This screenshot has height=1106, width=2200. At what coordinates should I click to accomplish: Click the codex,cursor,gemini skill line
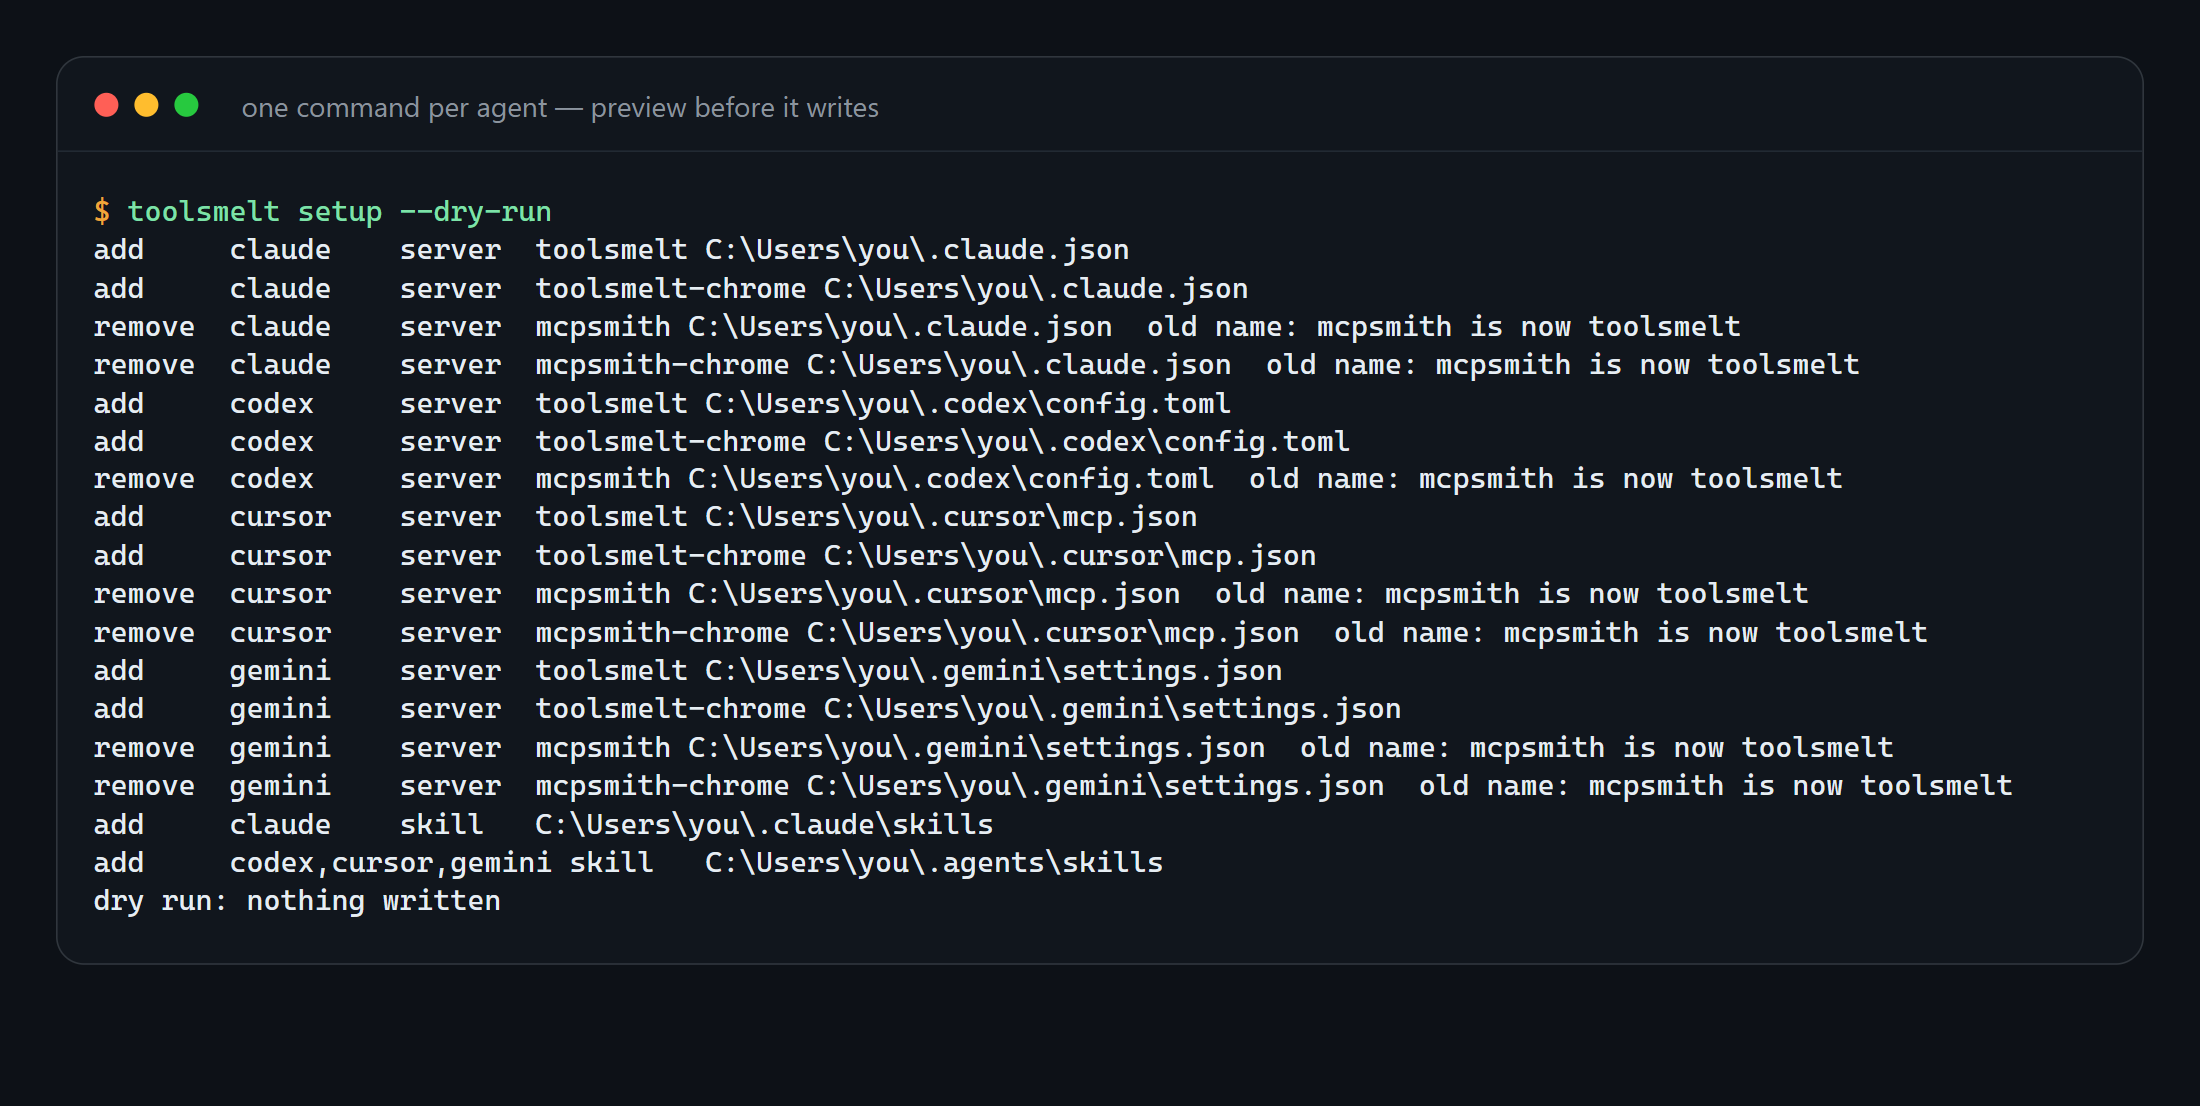coord(628,863)
